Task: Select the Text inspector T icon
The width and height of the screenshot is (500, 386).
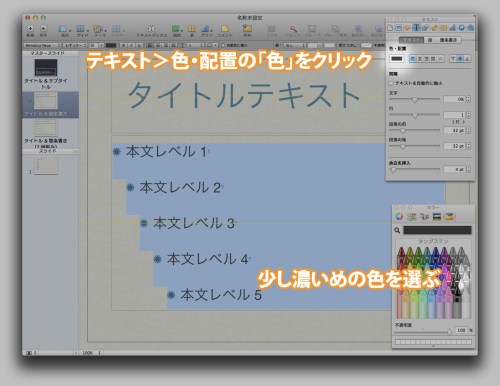Action: pyautogui.click(x=416, y=28)
